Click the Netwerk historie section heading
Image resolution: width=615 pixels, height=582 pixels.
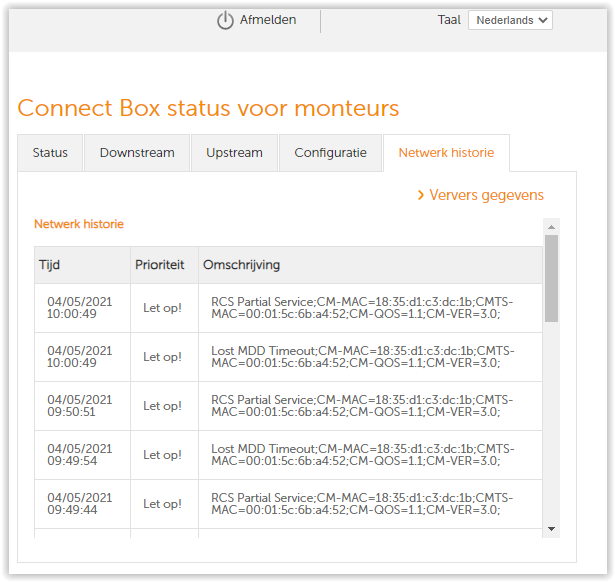79,224
